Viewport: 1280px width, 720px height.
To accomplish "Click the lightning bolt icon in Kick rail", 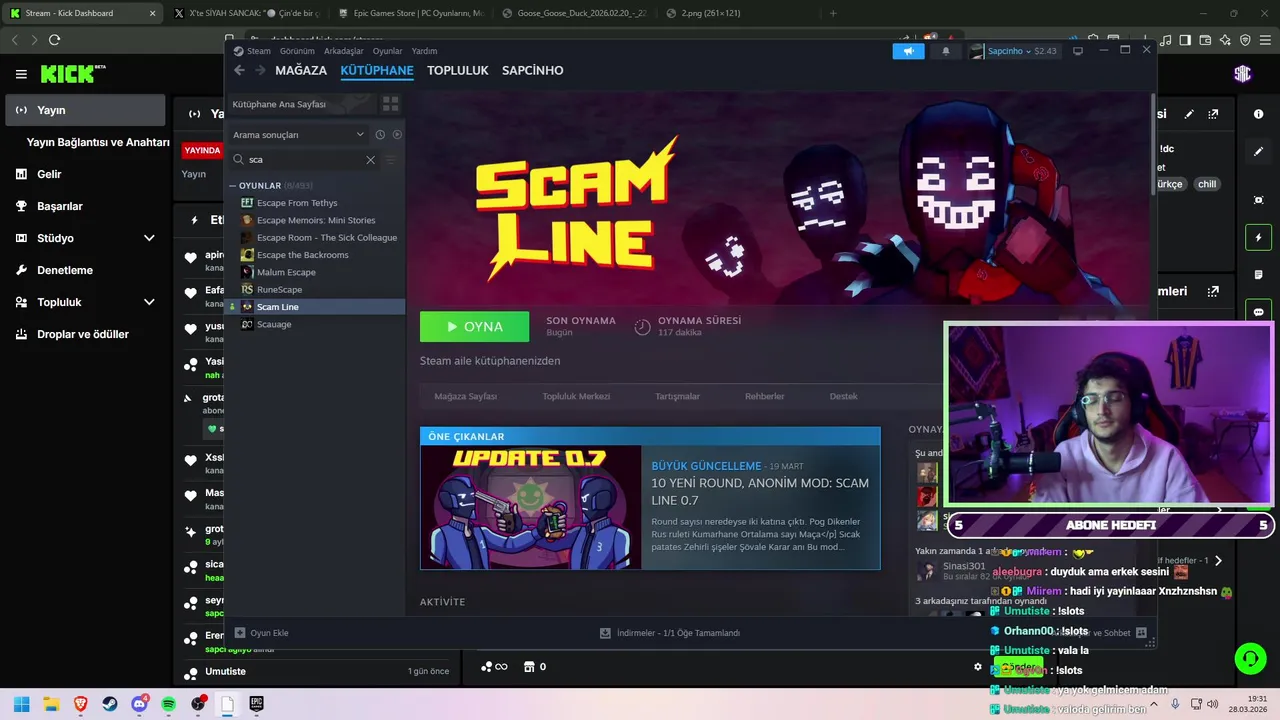I will 1259,238.
